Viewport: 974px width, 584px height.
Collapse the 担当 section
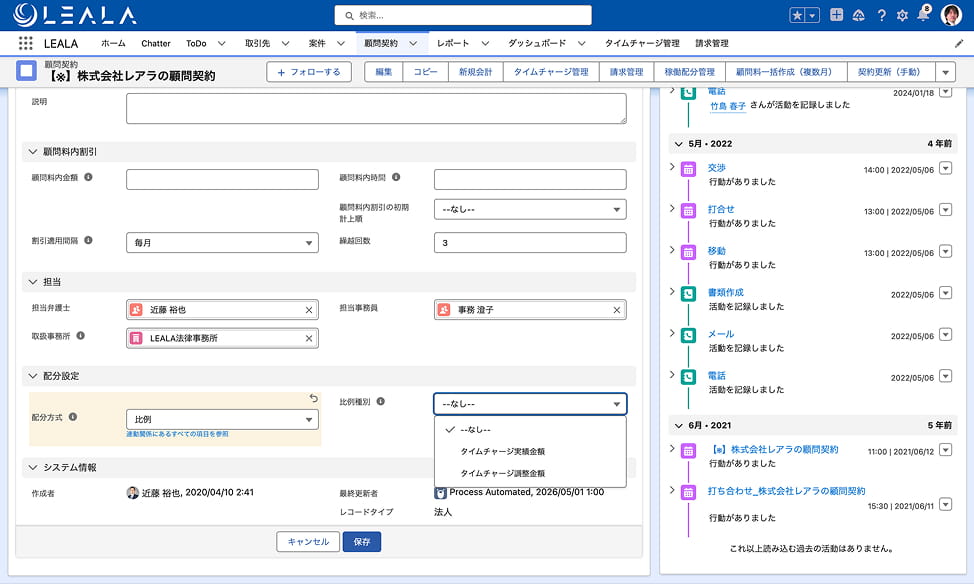(x=33, y=282)
